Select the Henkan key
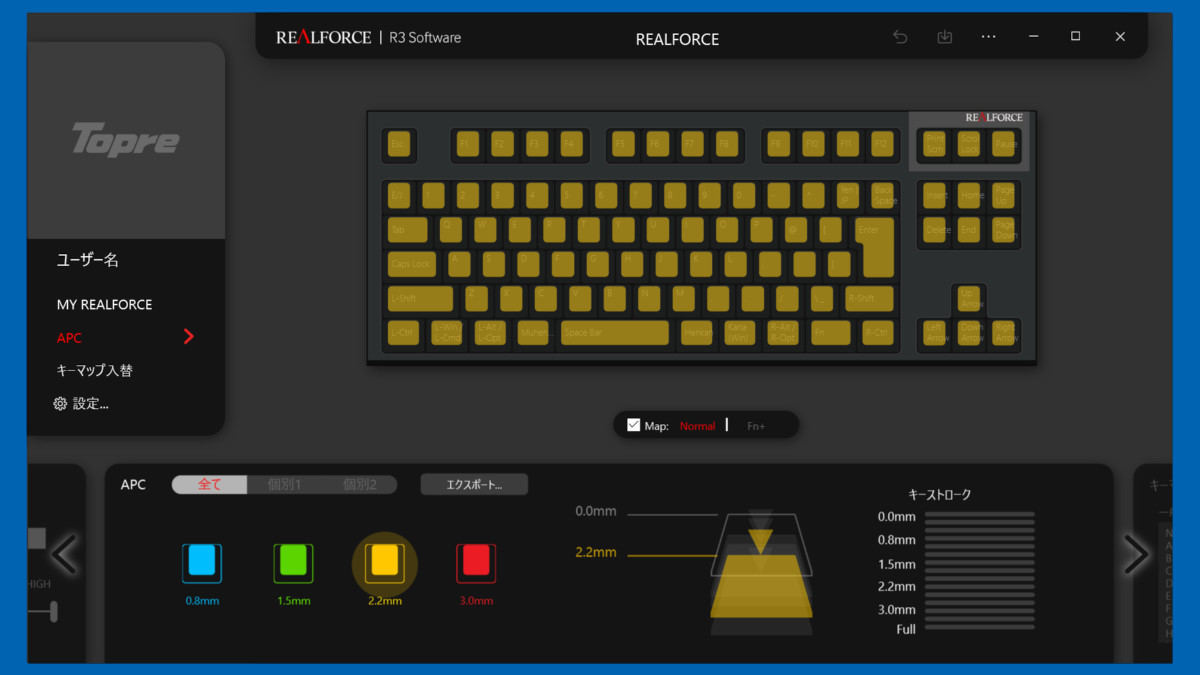Viewport: 1200px width, 675px height. (697, 333)
